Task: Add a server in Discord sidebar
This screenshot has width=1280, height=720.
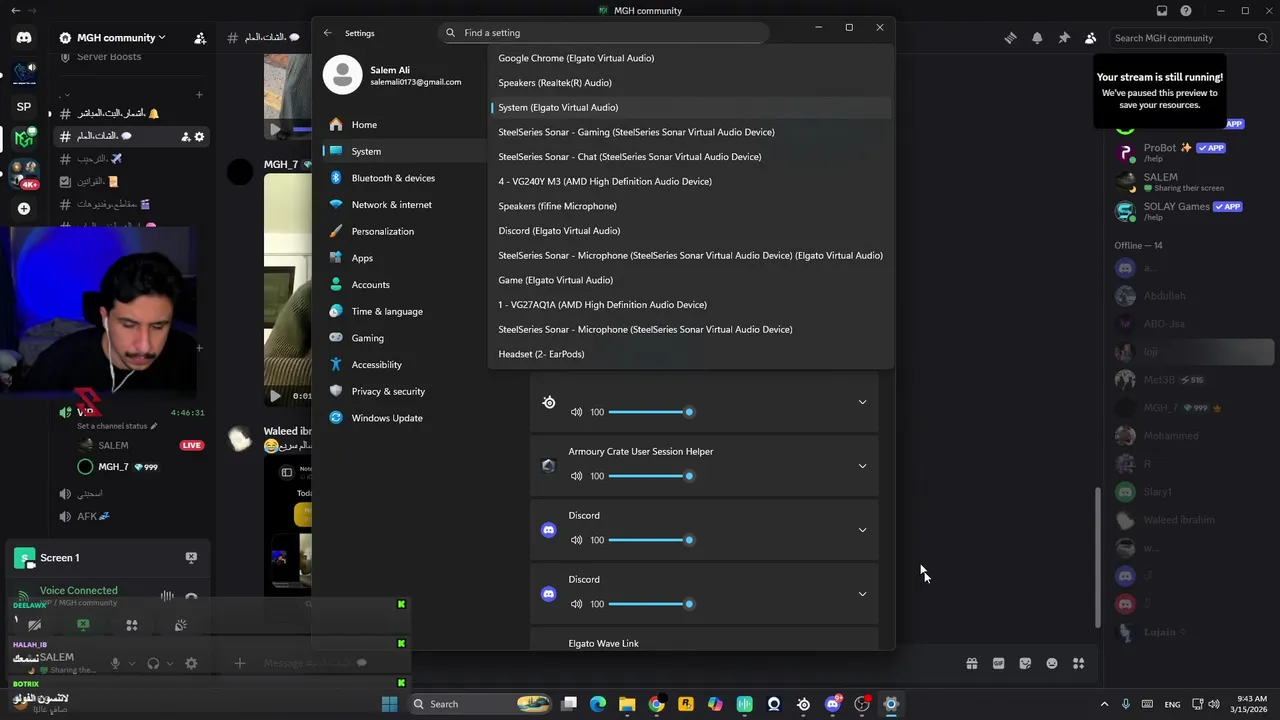Action: click(x=24, y=208)
